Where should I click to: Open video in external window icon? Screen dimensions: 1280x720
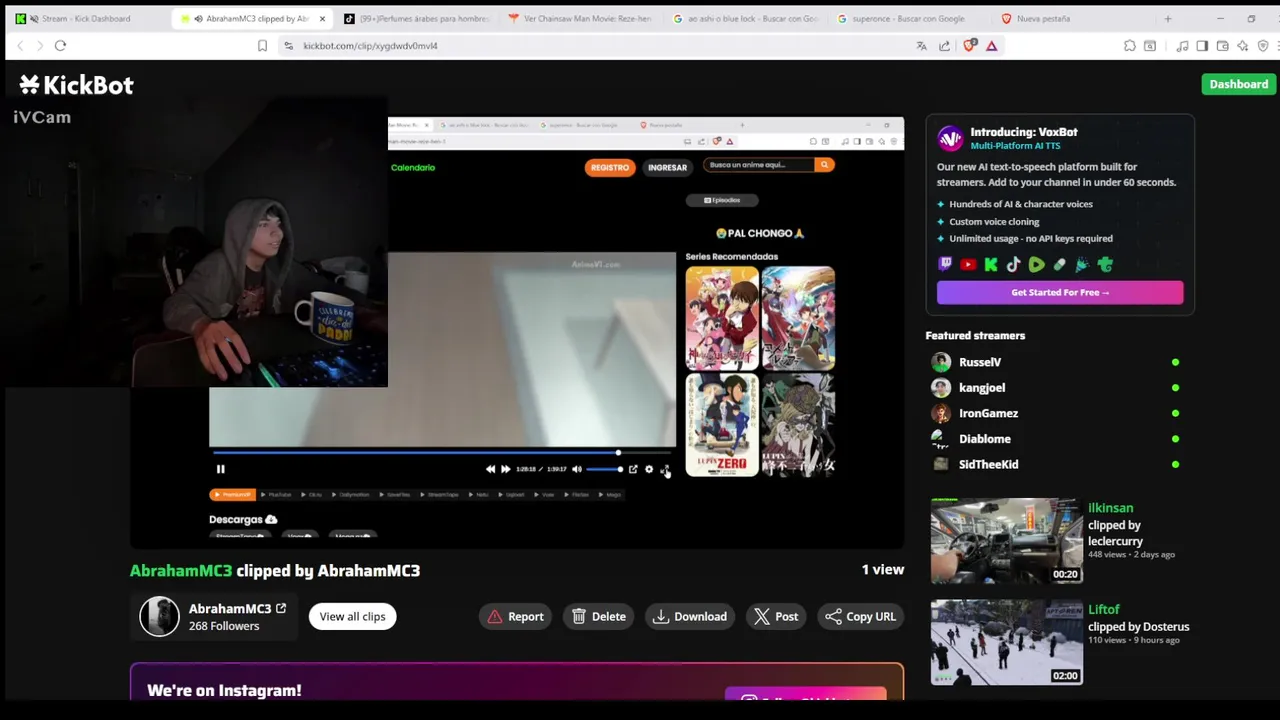633,469
